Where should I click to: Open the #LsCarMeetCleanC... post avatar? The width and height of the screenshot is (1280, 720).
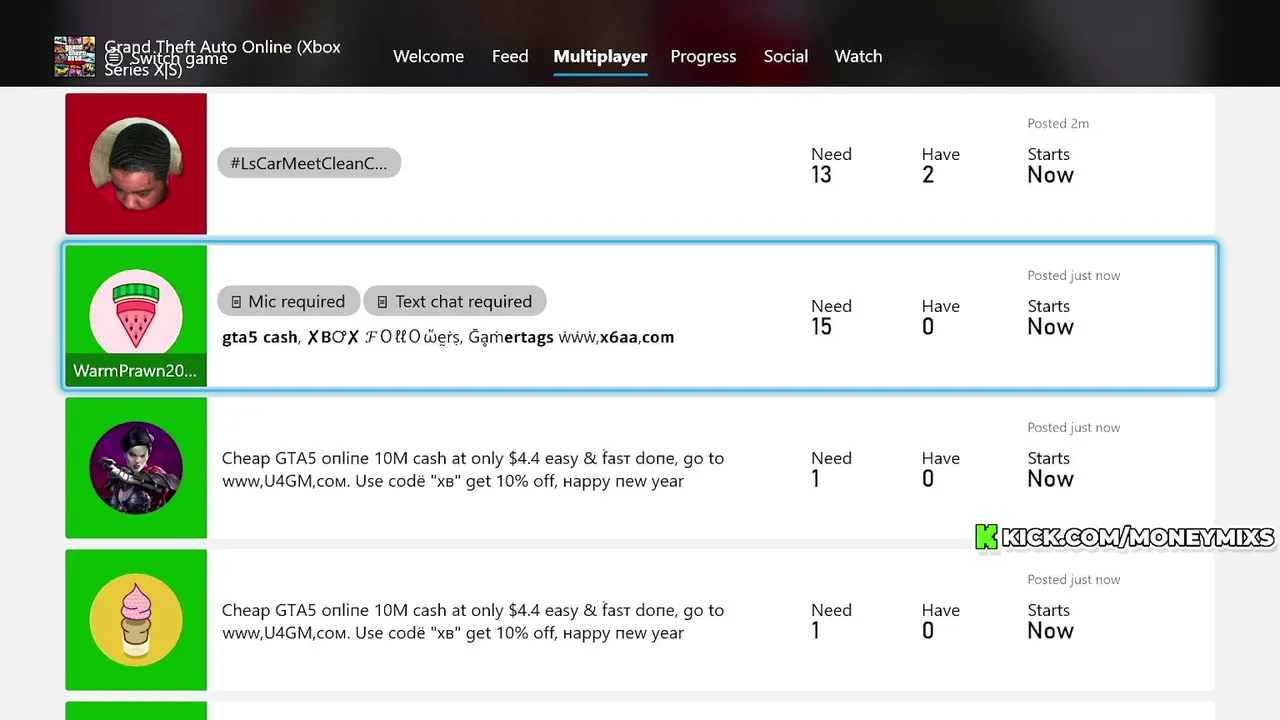pyautogui.click(x=136, y=164)
